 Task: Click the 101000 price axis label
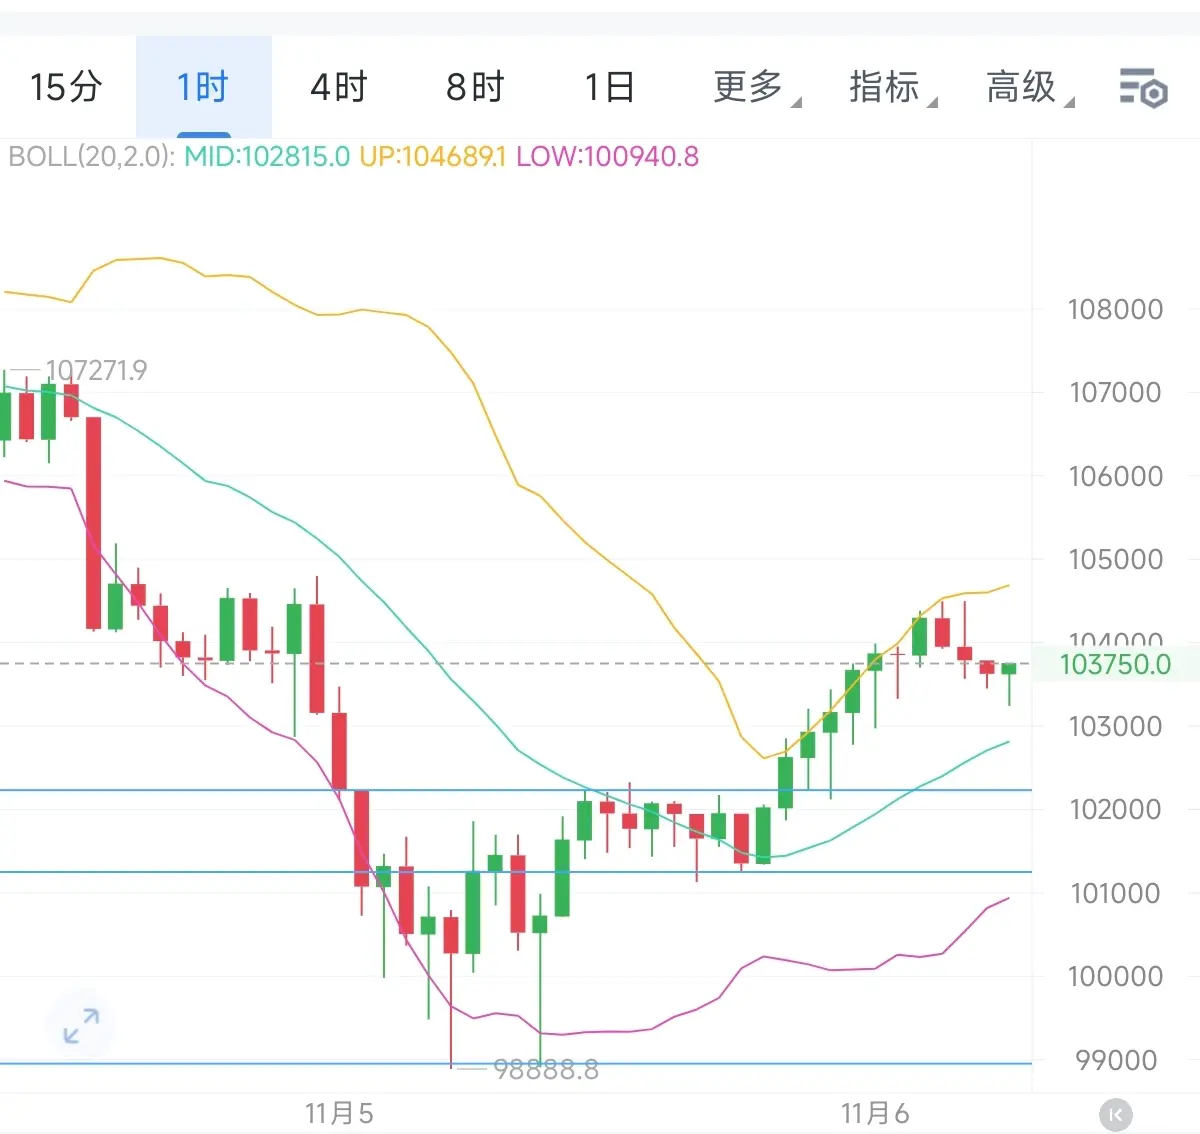point(1116,893)
